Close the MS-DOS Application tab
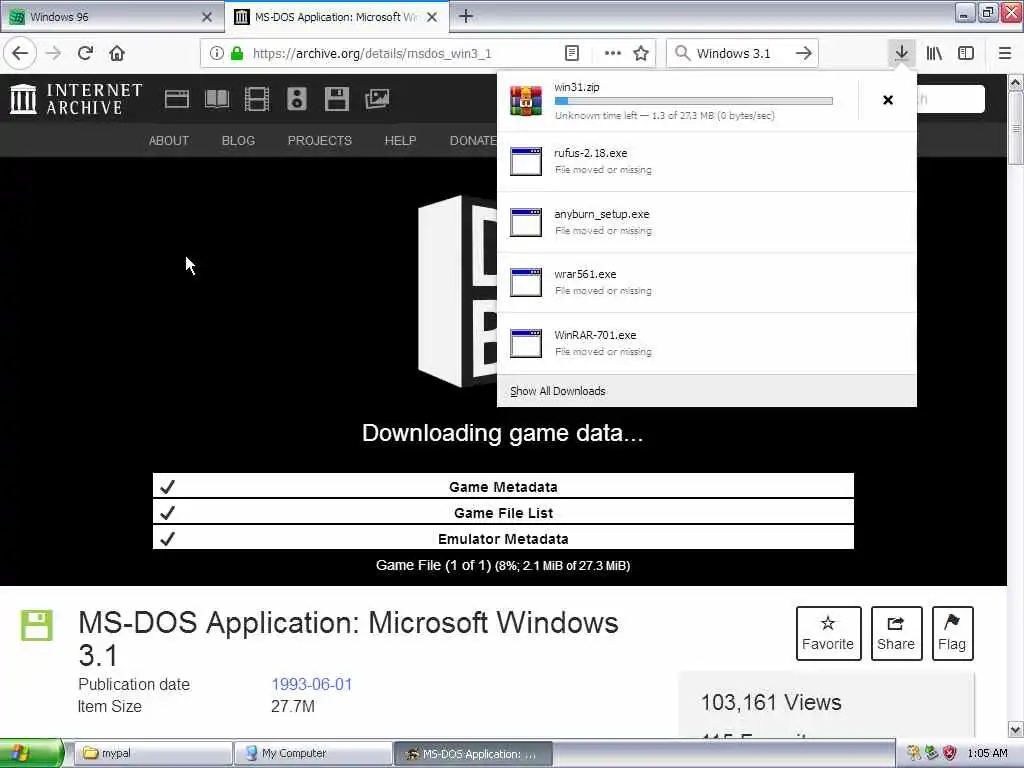Image resolution: width=1024 pixels, height=768 pixels. 432,17
